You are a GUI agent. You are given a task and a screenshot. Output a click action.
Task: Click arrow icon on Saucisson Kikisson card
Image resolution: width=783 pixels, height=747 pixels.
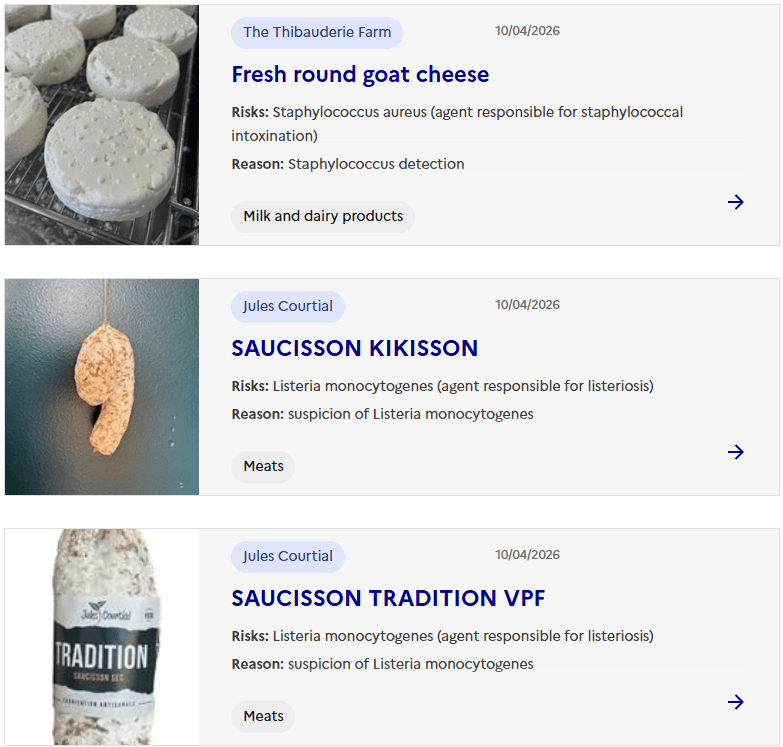736,452
